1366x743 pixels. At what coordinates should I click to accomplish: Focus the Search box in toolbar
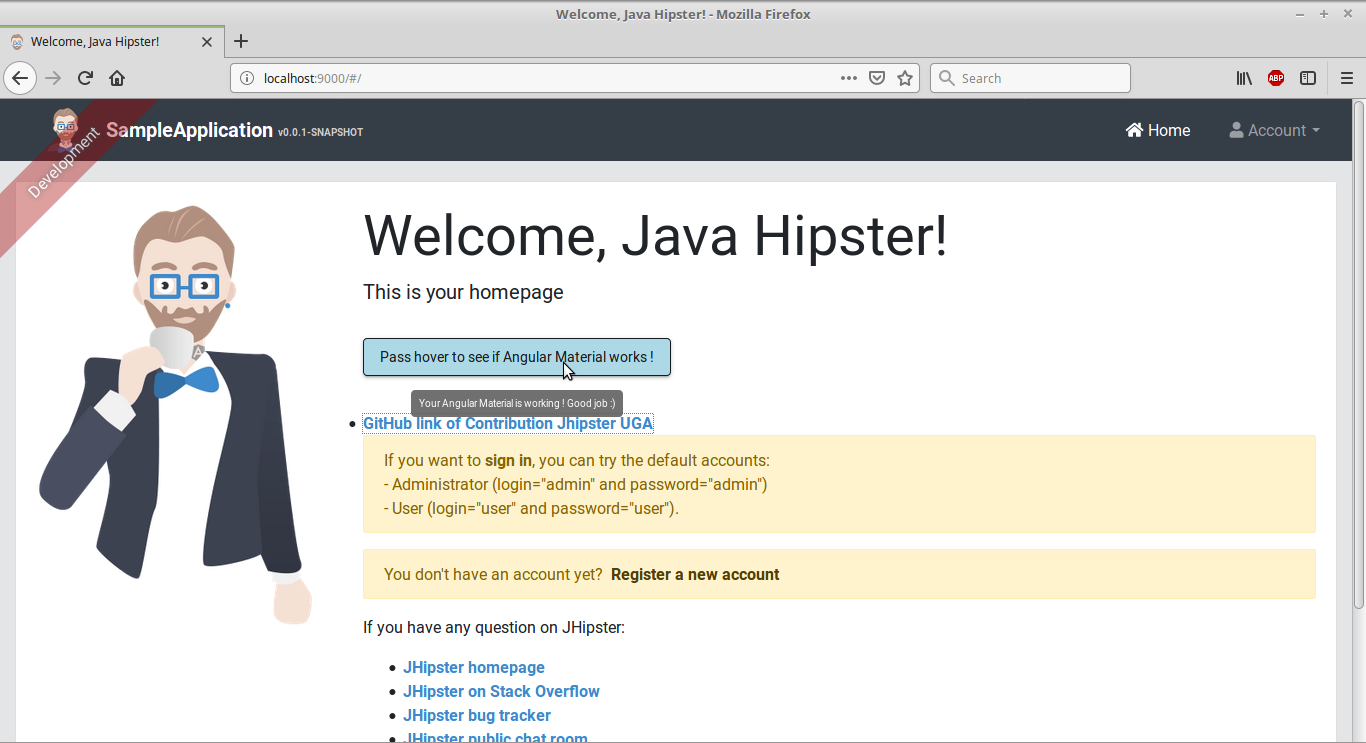click(1030, 78)
